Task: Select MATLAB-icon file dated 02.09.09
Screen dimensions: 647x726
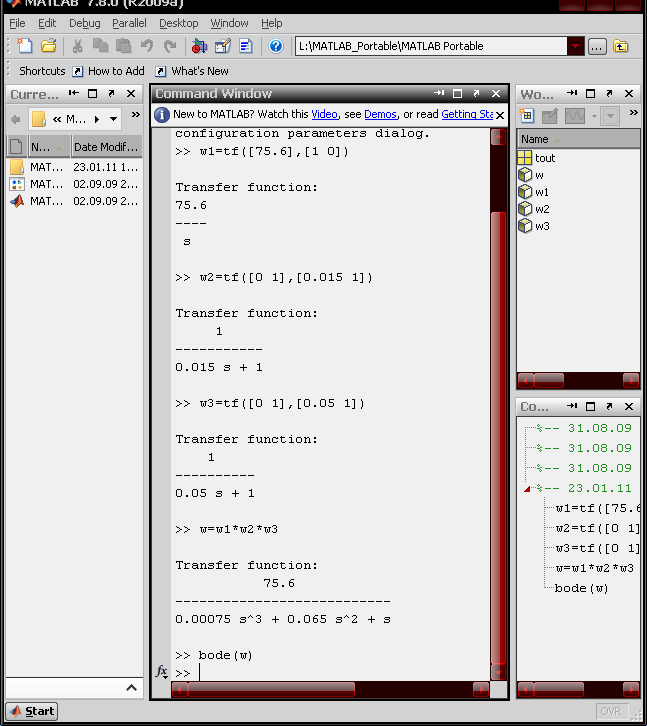Action: [x=74, y=201]
